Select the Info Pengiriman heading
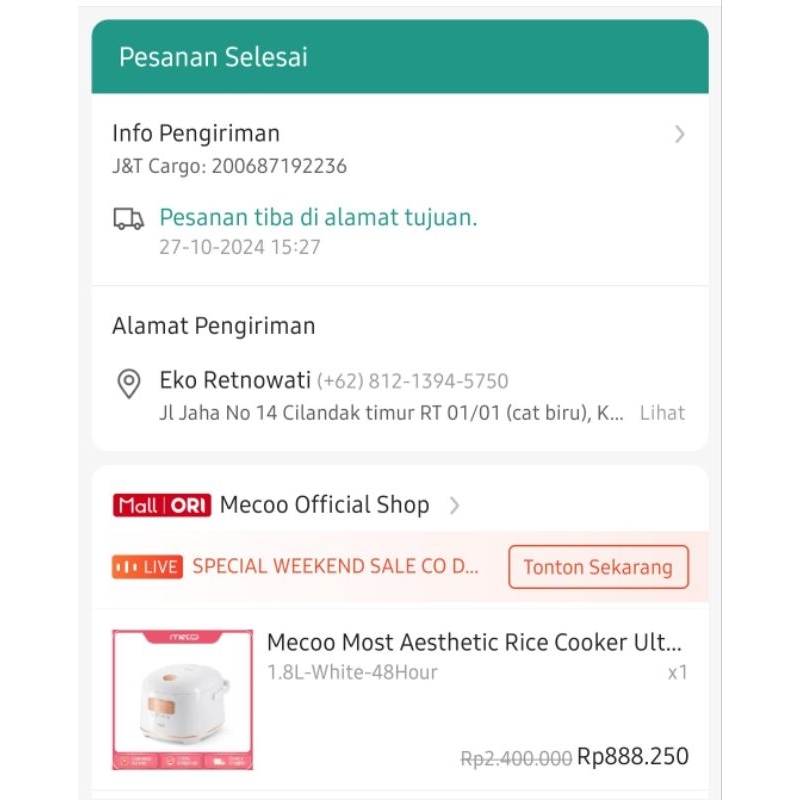This screenshot has width=800, height=800. tap(196, 134)
